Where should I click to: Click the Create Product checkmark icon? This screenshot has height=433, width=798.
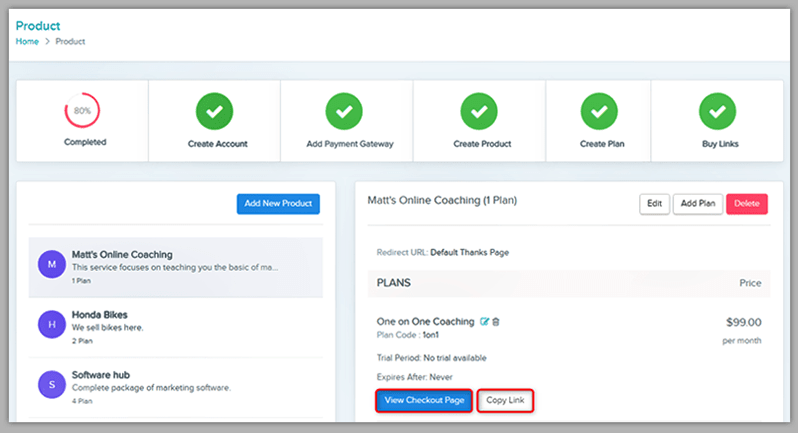coord(479,111)
